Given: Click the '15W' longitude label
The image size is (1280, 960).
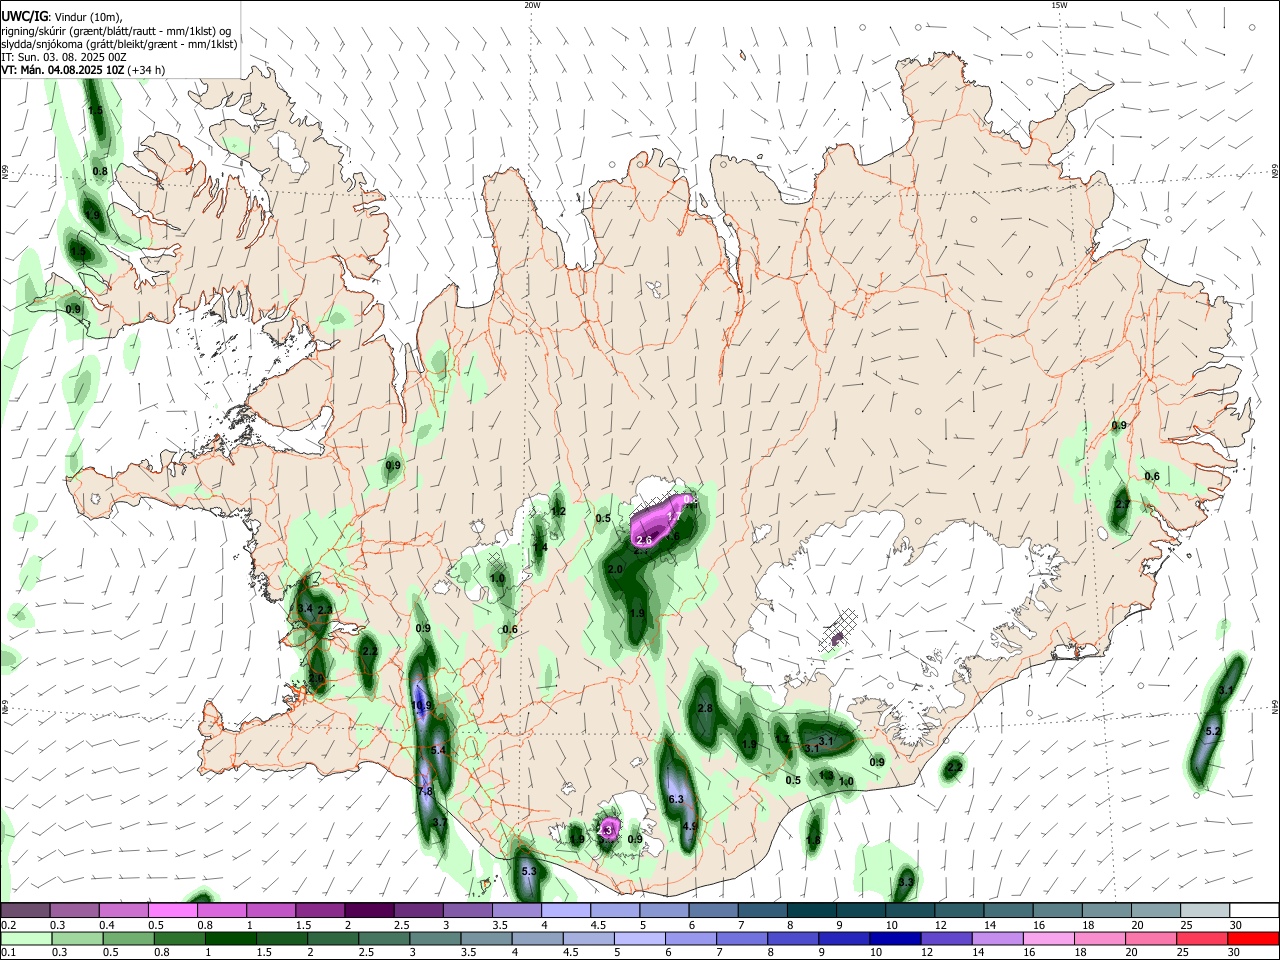Looking at the screenshot, I should click(1058, 5).
